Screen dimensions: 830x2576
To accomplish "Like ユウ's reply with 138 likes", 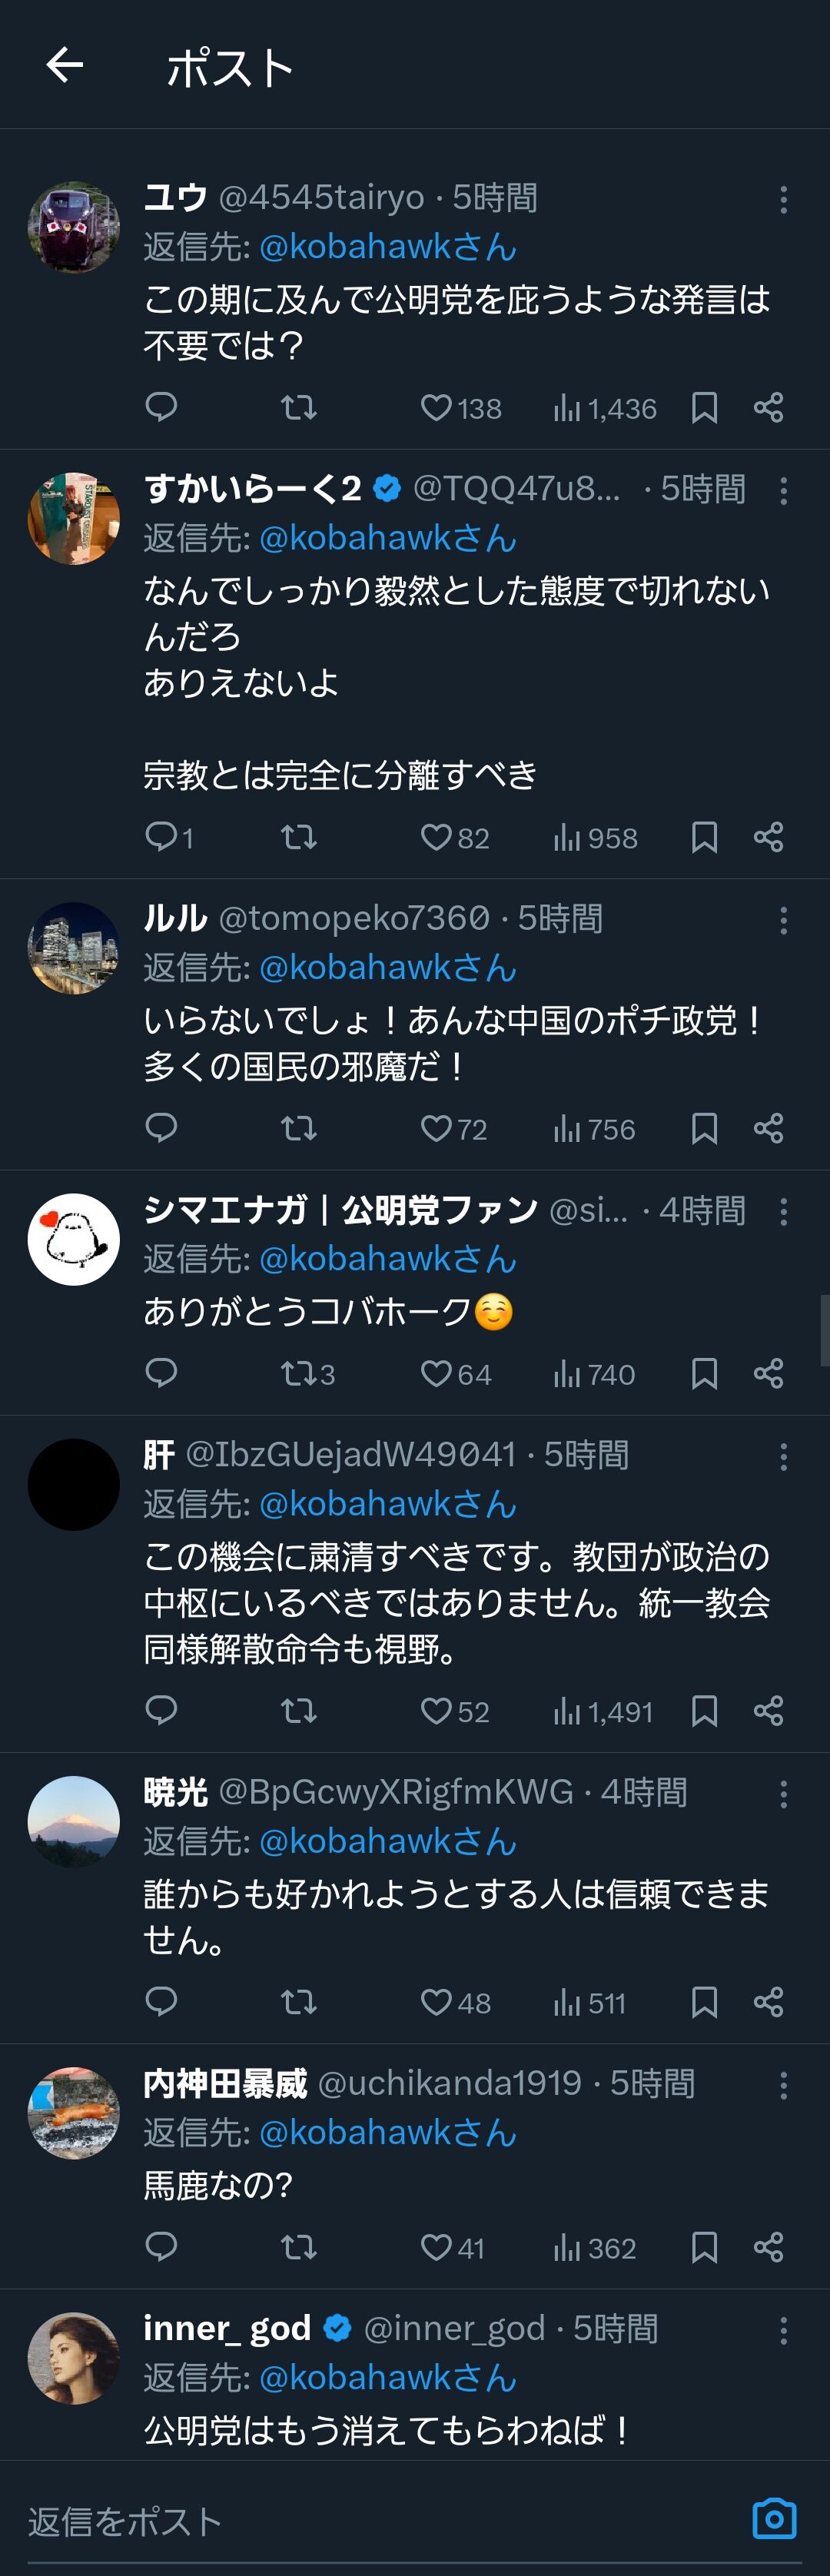I will pos(436,407).
